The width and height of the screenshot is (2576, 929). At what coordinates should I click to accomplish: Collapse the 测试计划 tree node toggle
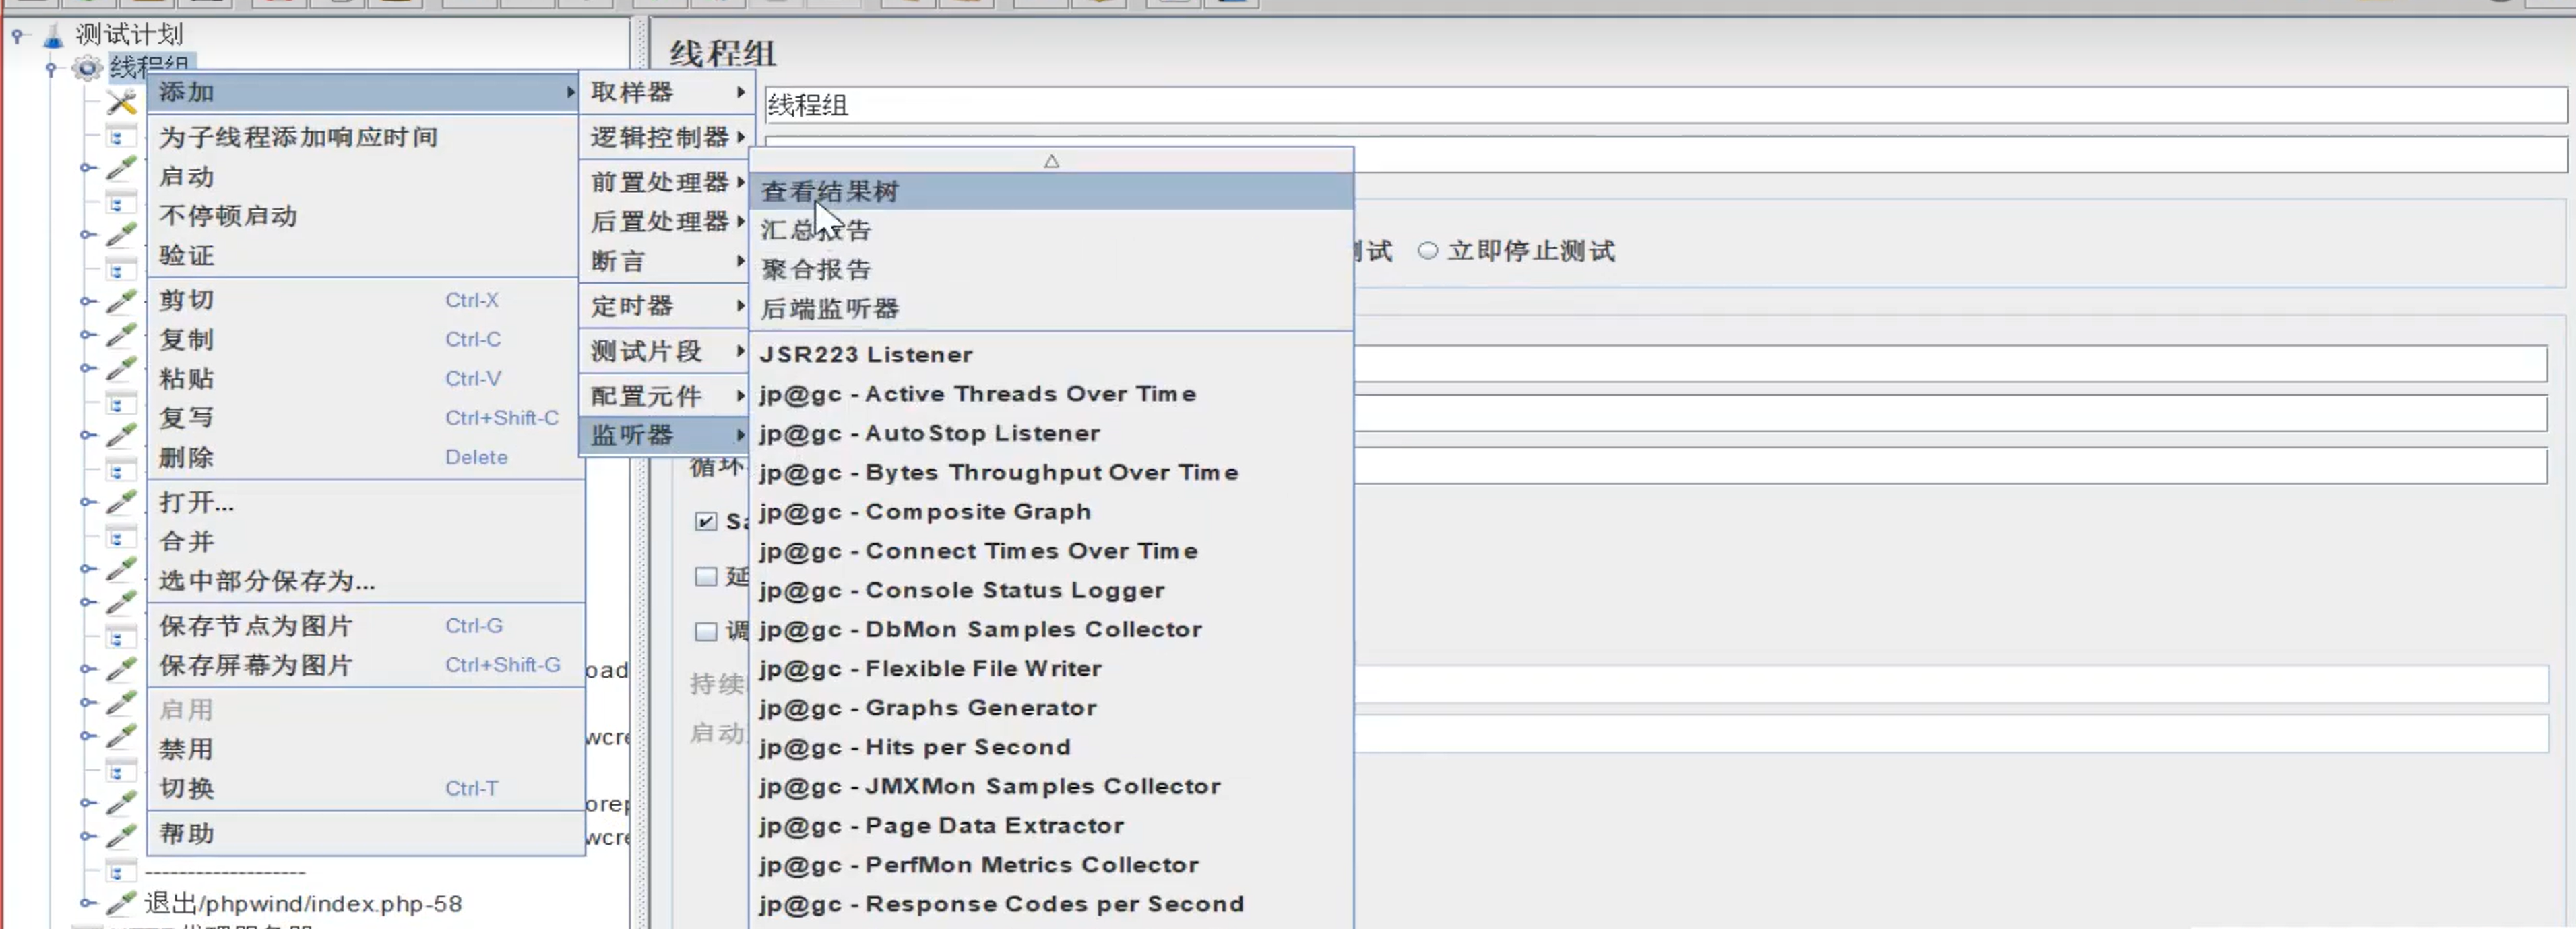click(17, 35)
